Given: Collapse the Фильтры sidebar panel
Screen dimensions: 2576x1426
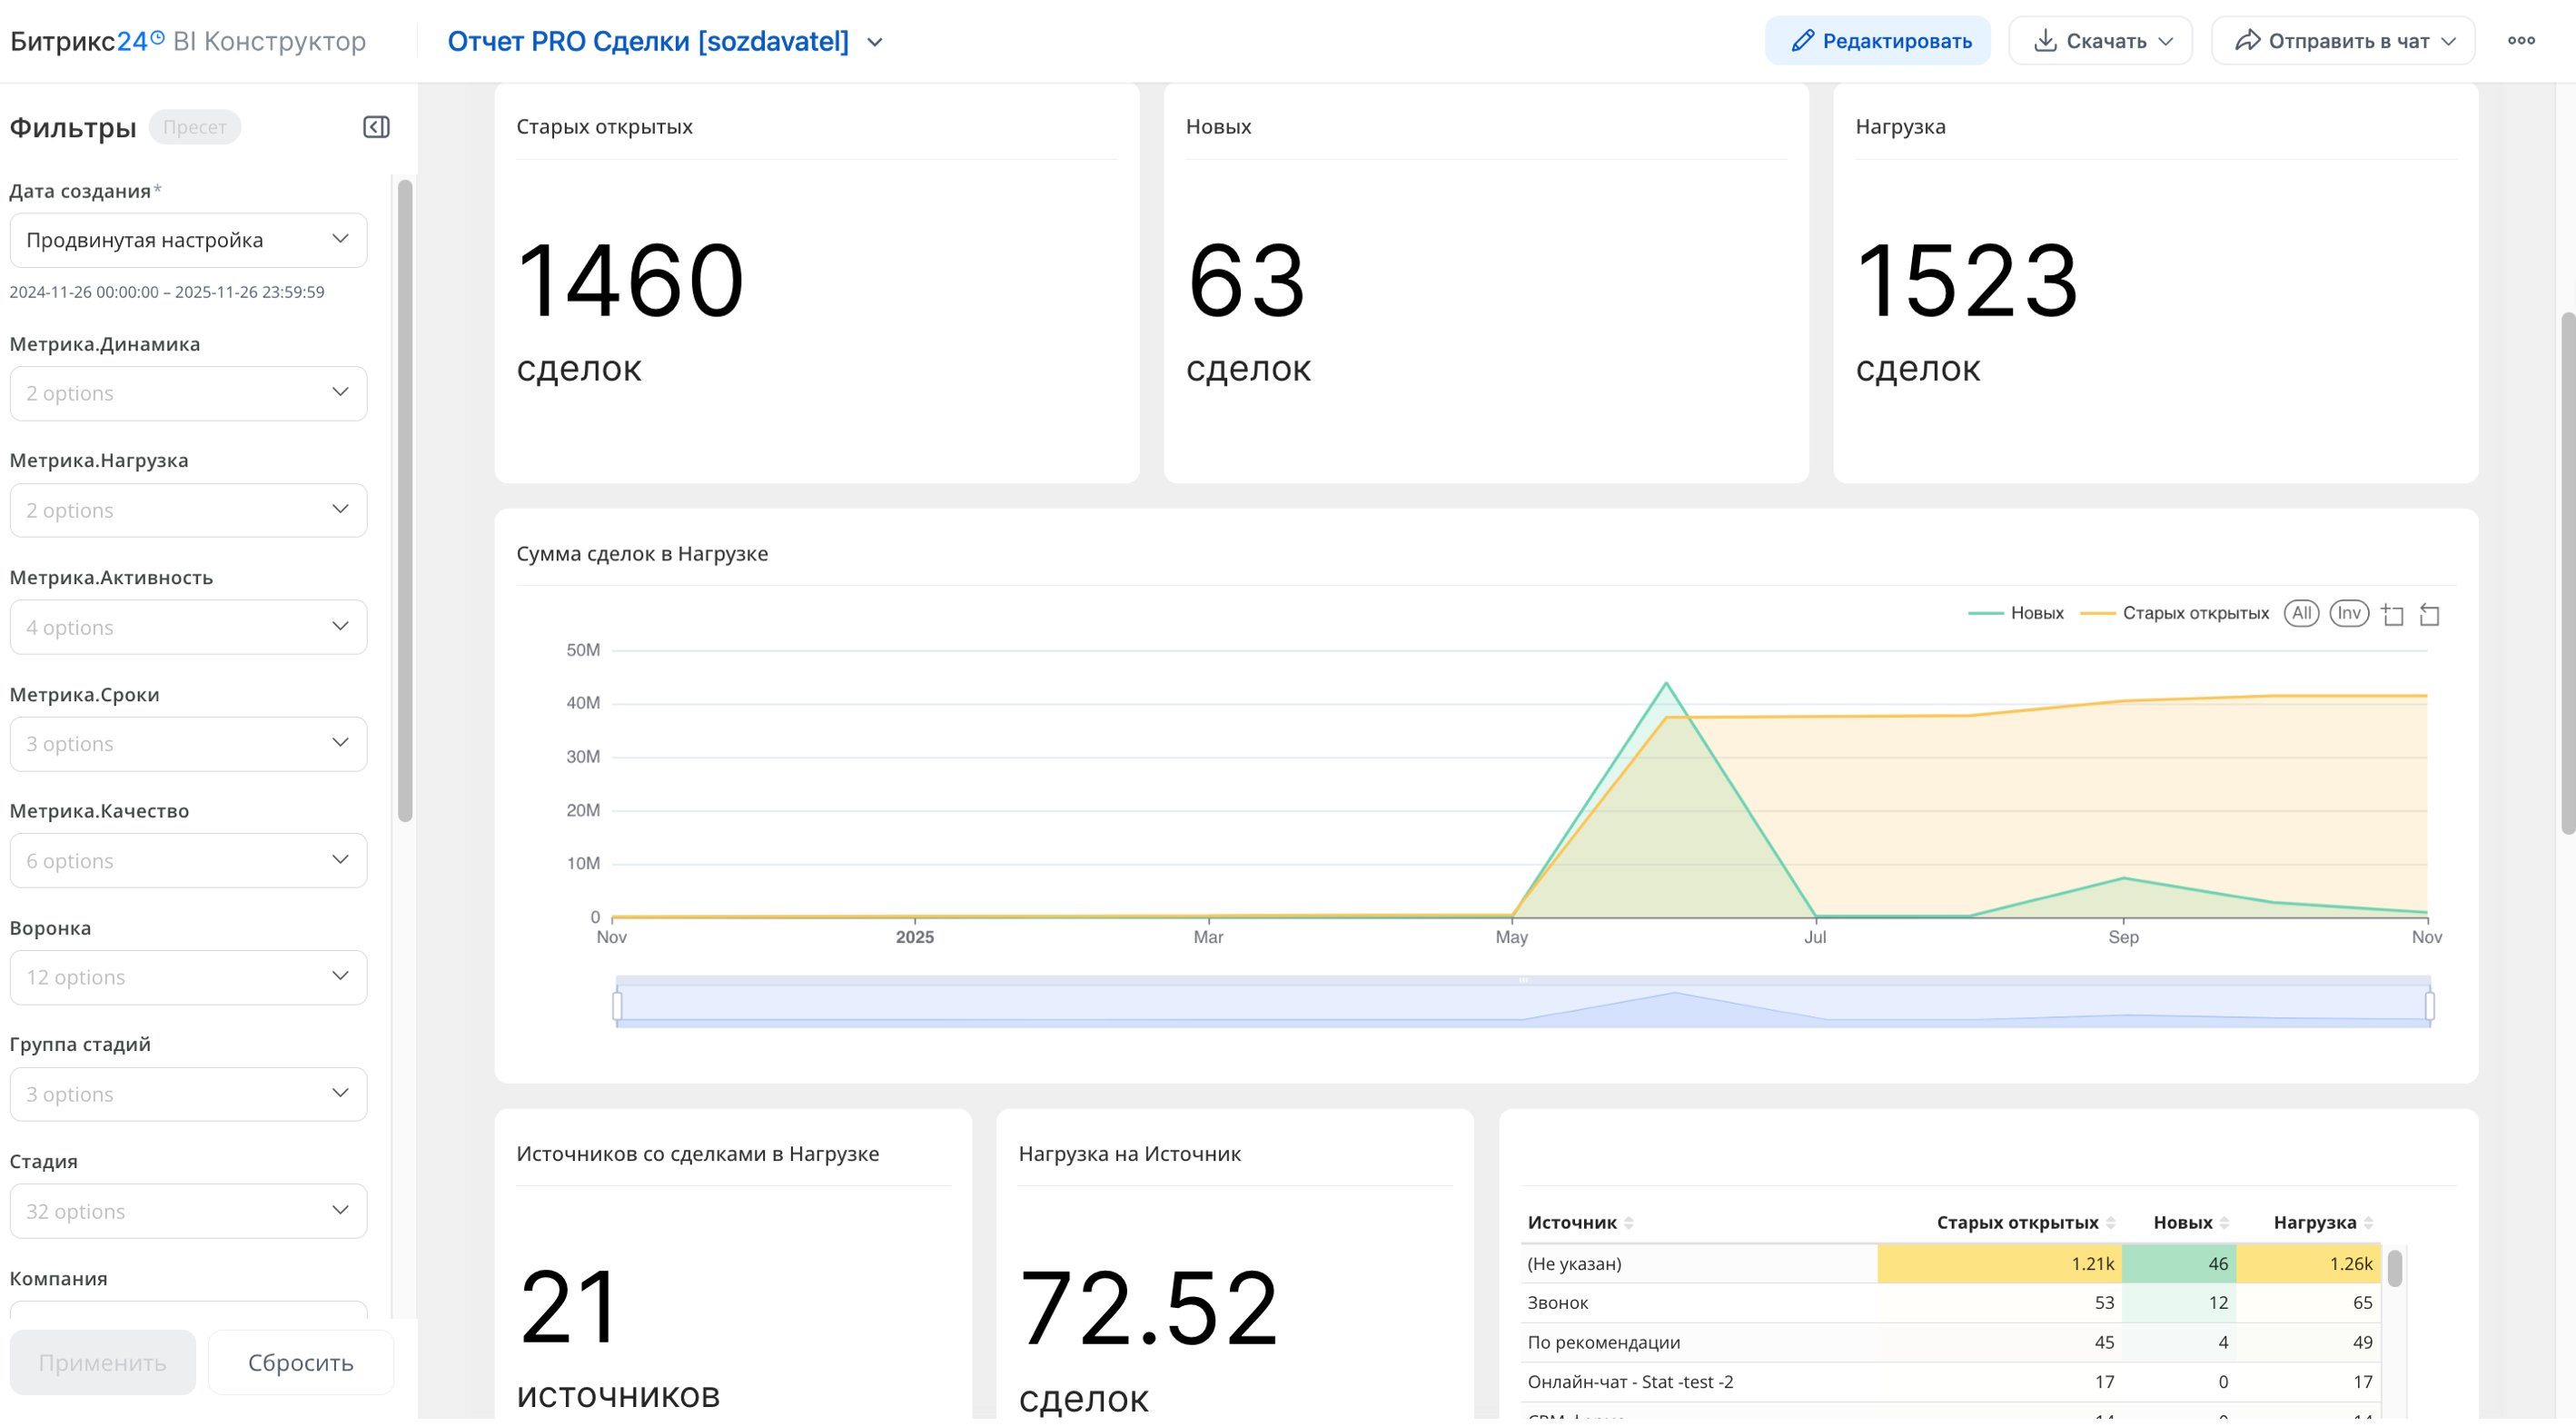Looking at the screenshot, I should (376, 127).
